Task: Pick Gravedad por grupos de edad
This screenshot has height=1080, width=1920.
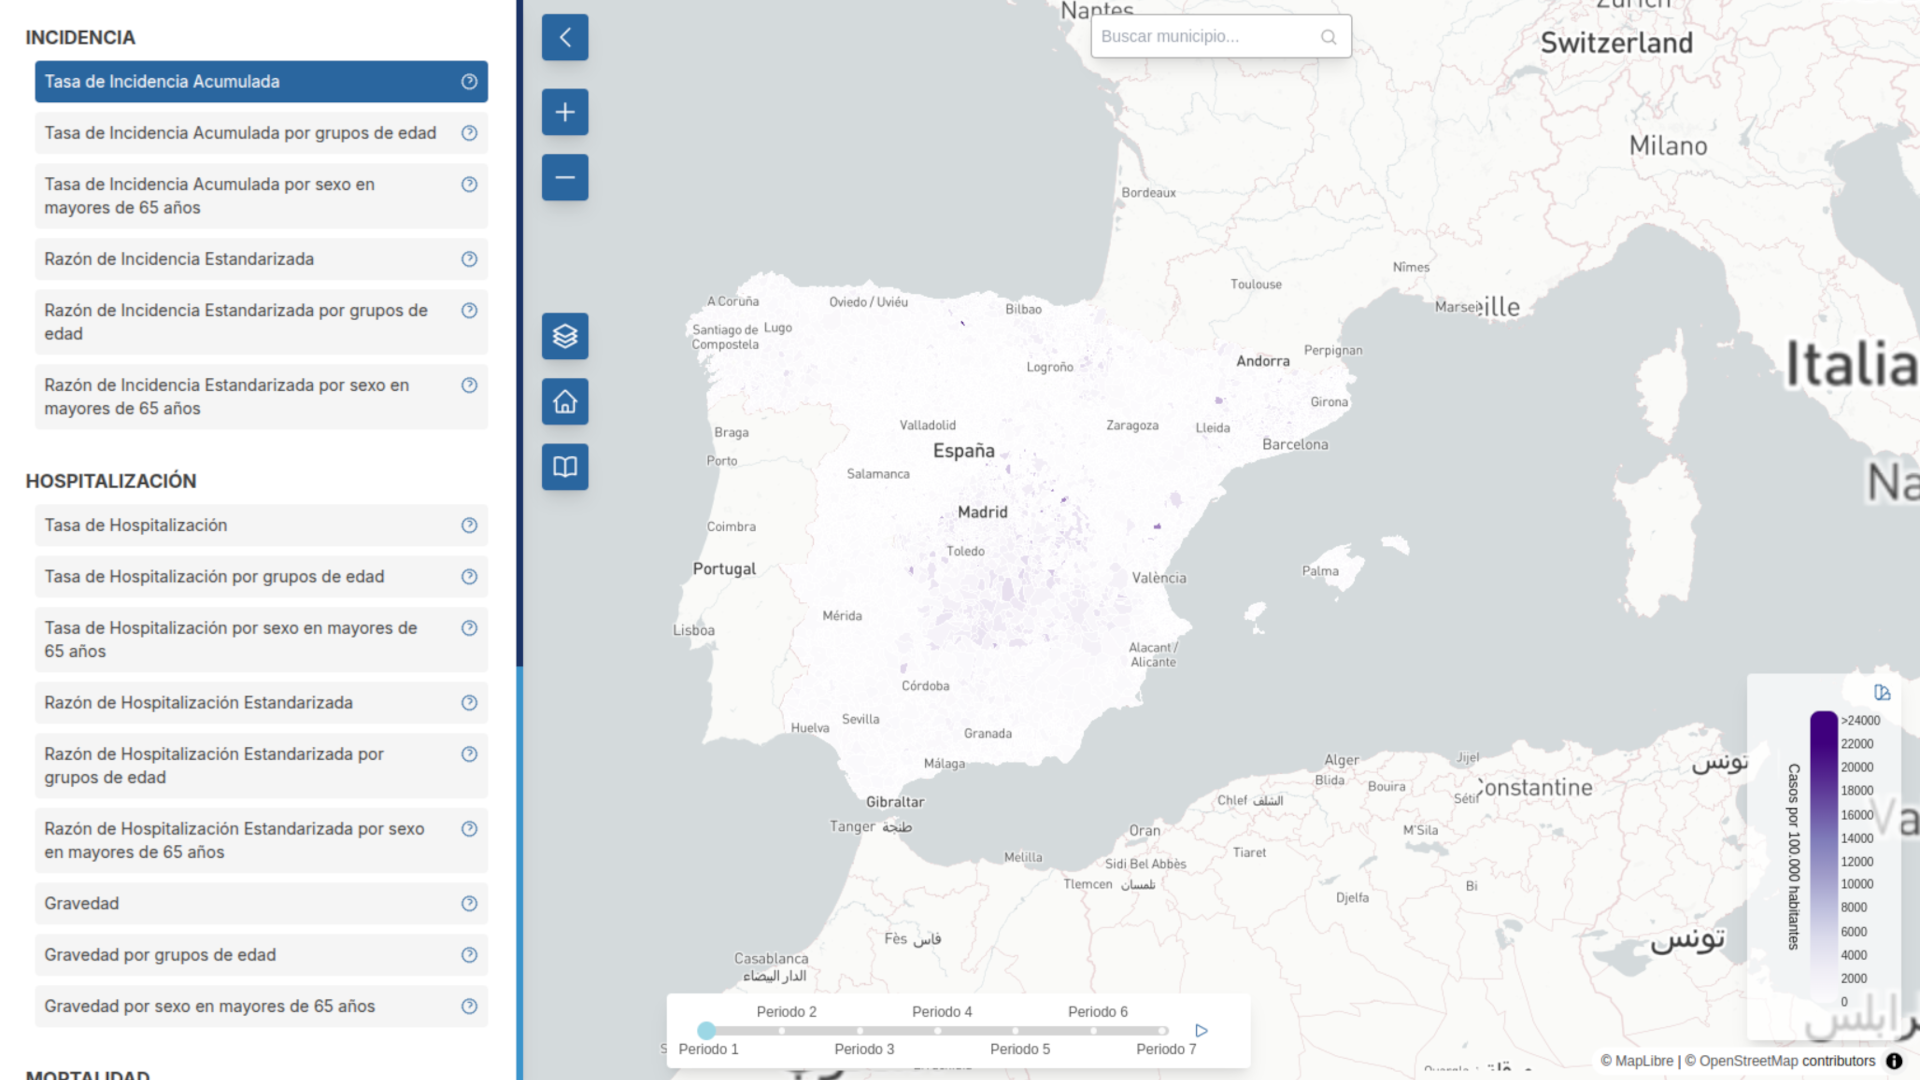Action: (x=261, y=955)
